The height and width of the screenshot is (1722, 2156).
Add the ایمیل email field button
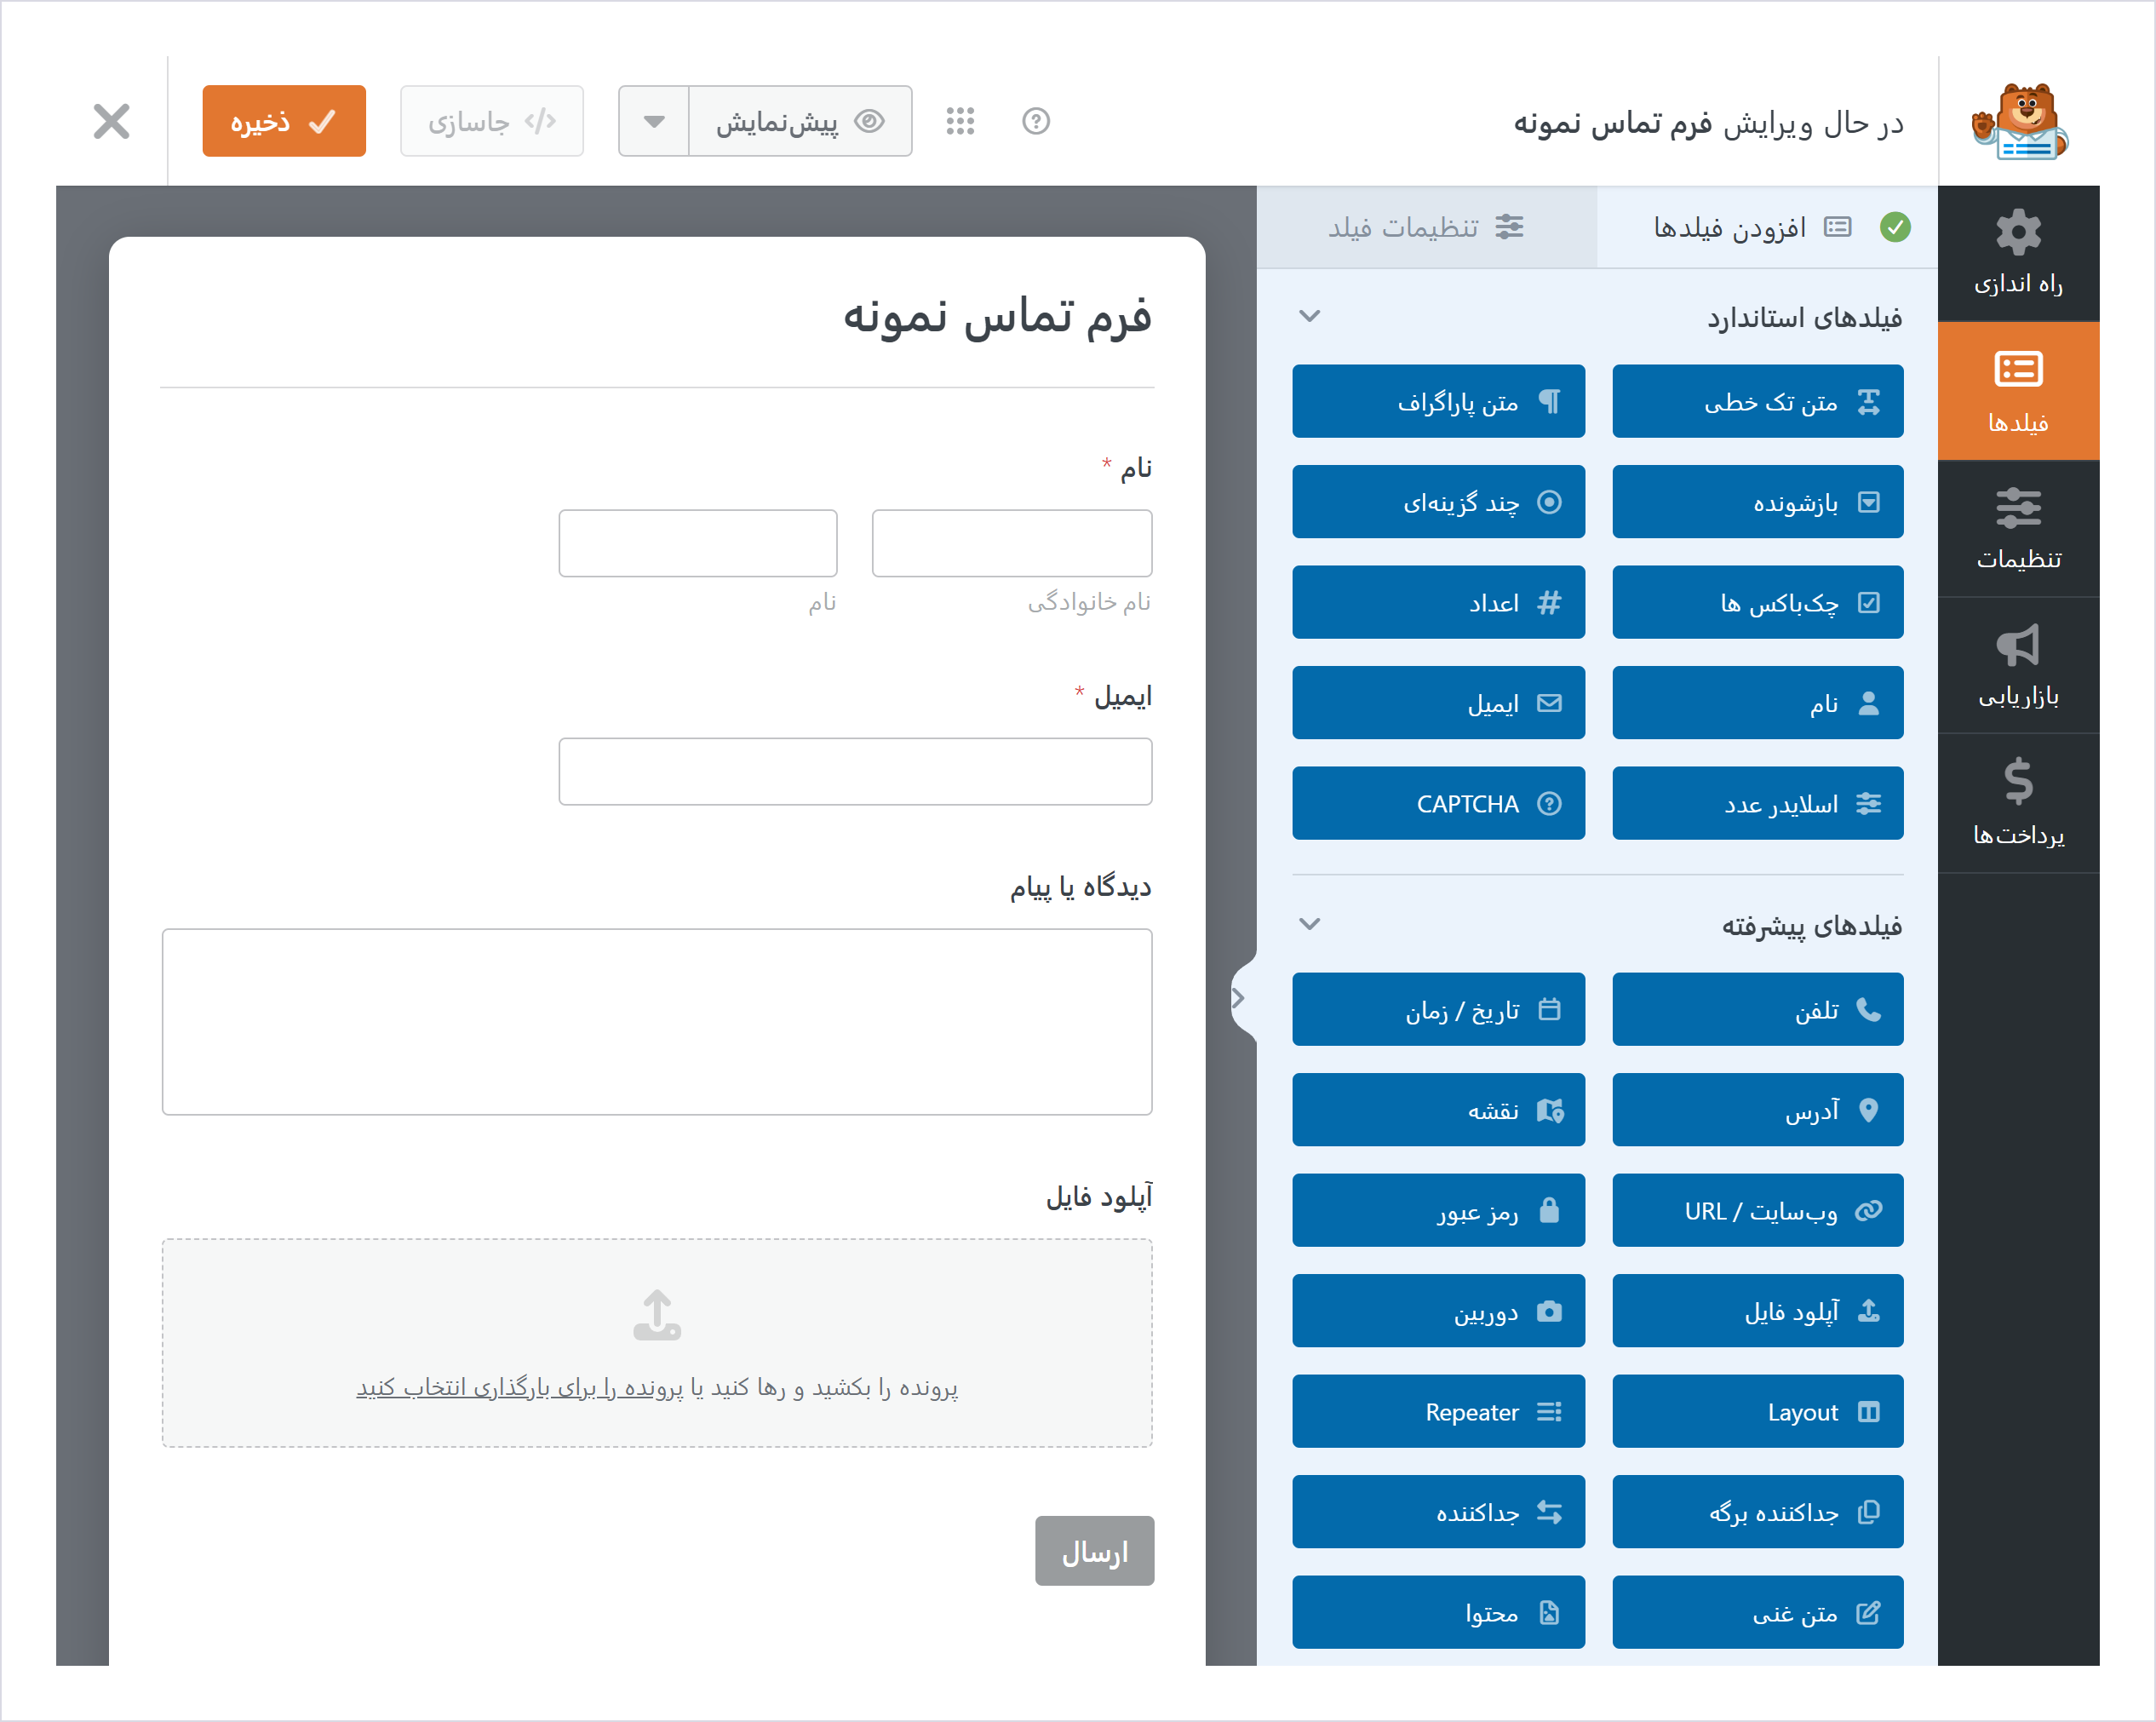pos(1438,703)
